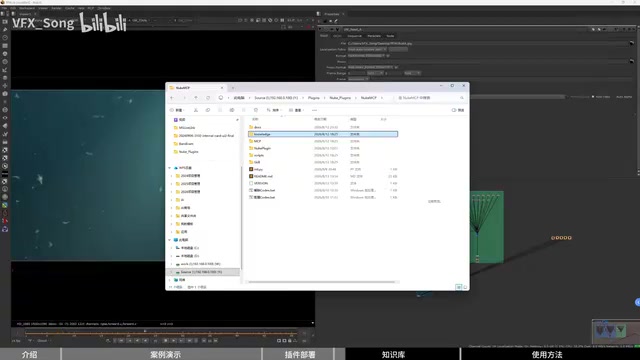Collapse the WPS cloud tree section

170,168
